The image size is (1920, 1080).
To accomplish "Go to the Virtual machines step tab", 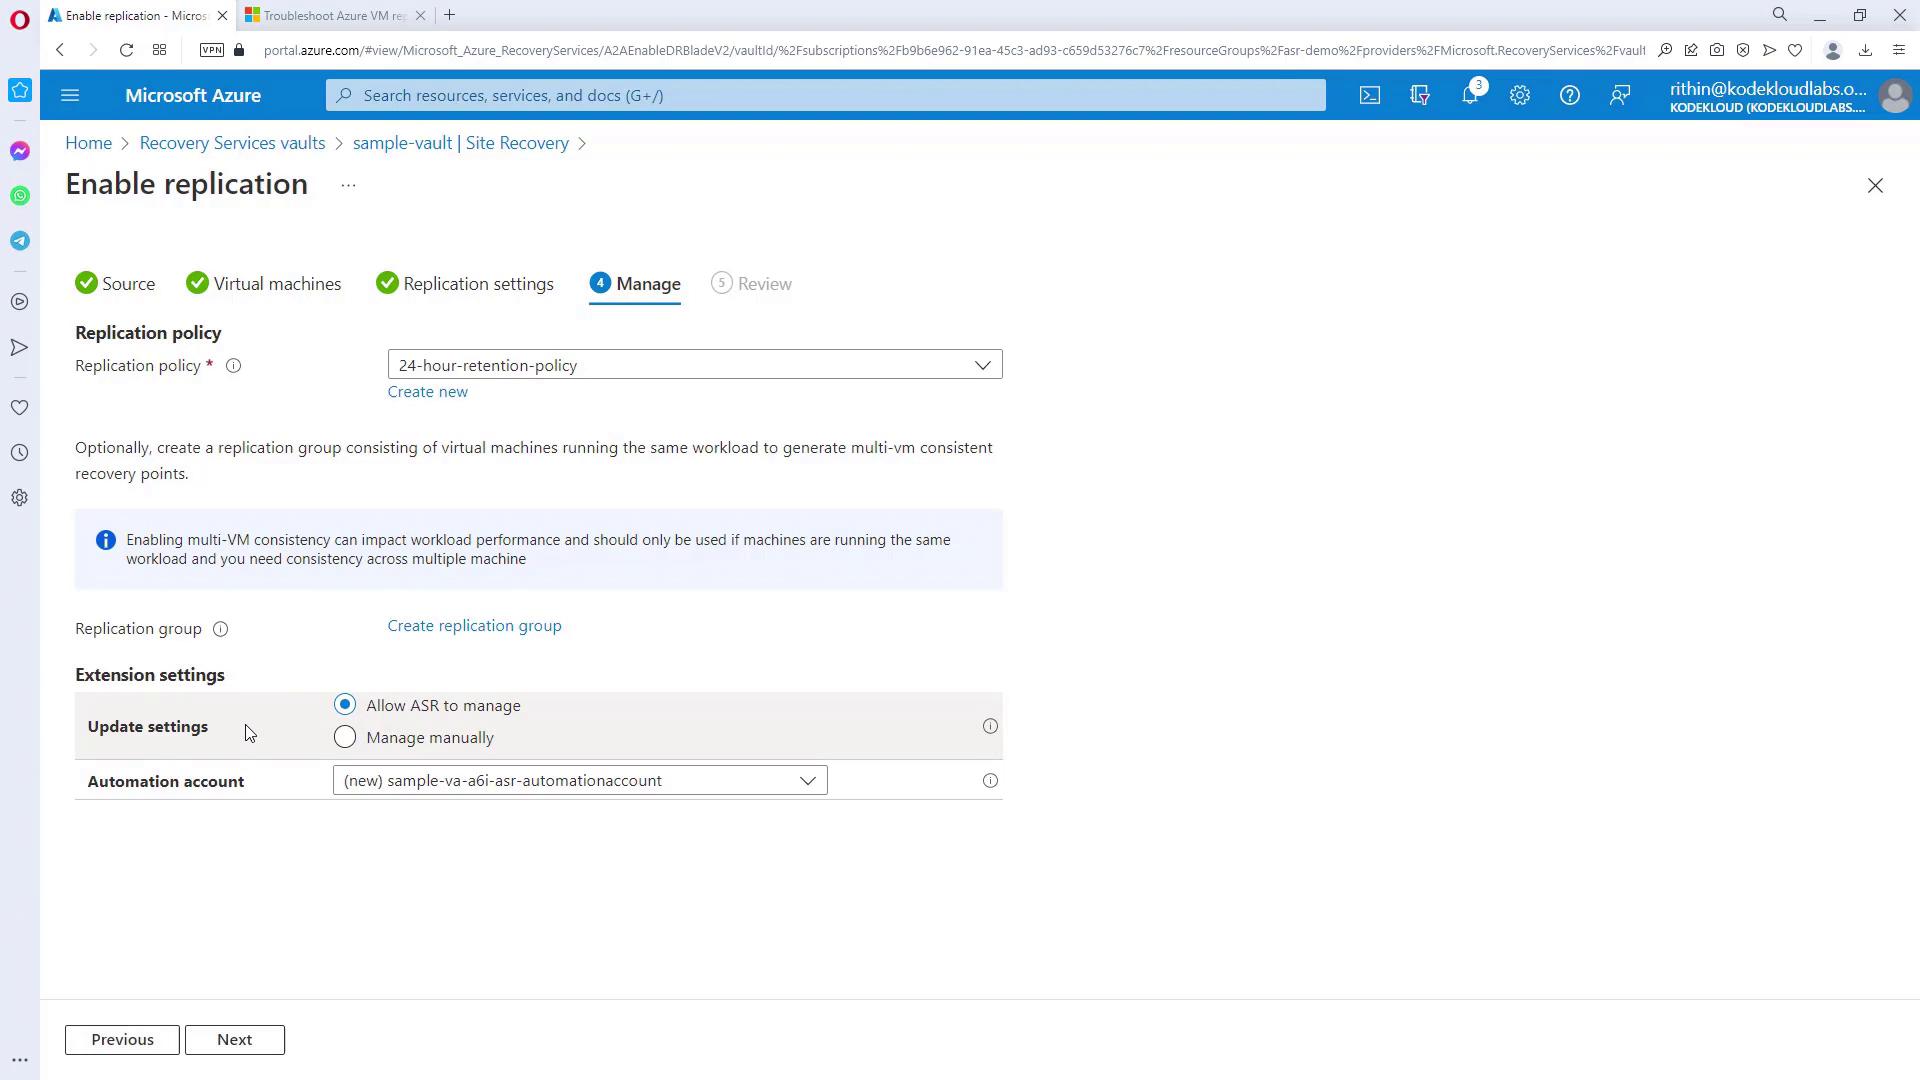I will click(x=276, y=284).
